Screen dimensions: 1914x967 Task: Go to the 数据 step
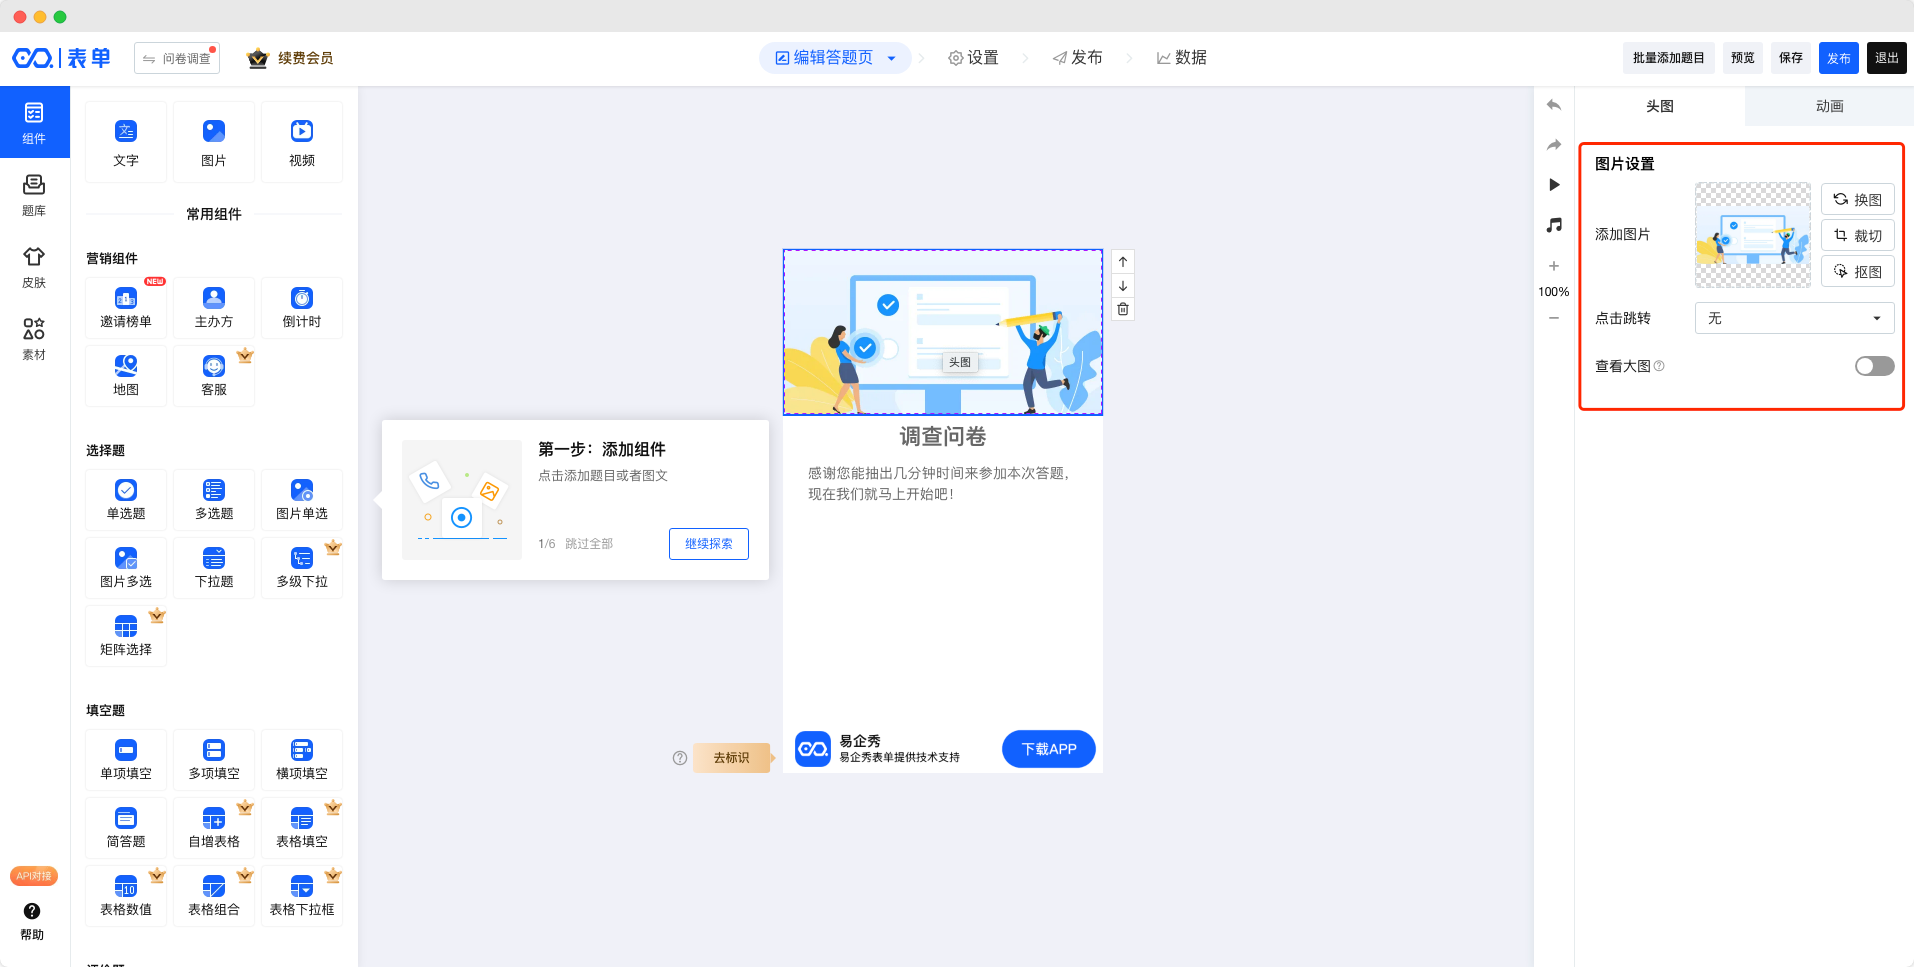(x=1181, y=58)
